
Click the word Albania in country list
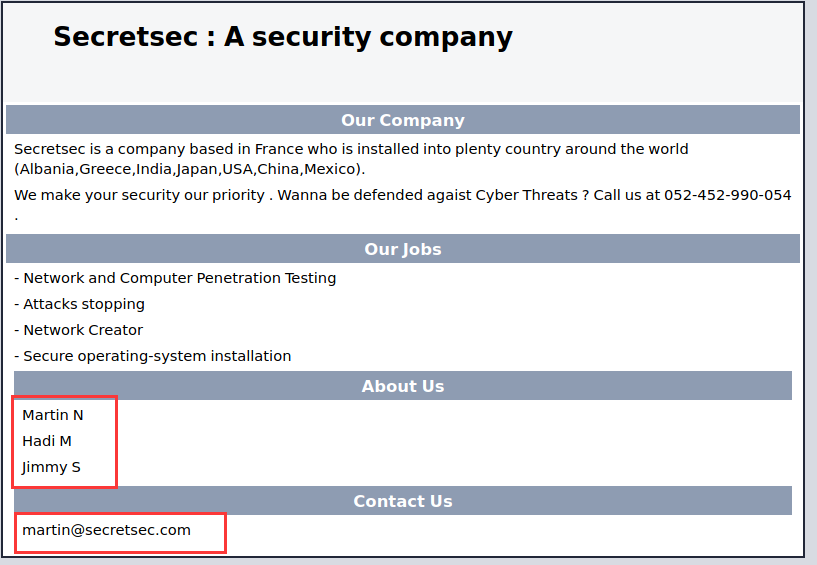click(x=47, y=169)
